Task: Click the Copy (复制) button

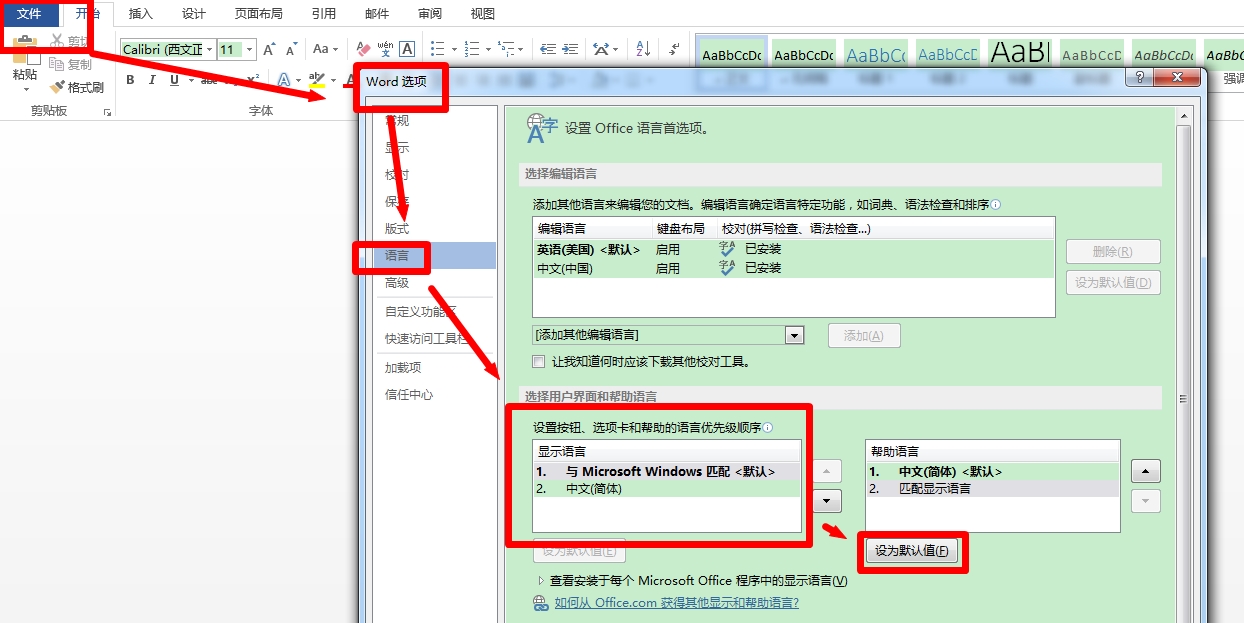Action: pyautogui.click(x=71, y=65)
